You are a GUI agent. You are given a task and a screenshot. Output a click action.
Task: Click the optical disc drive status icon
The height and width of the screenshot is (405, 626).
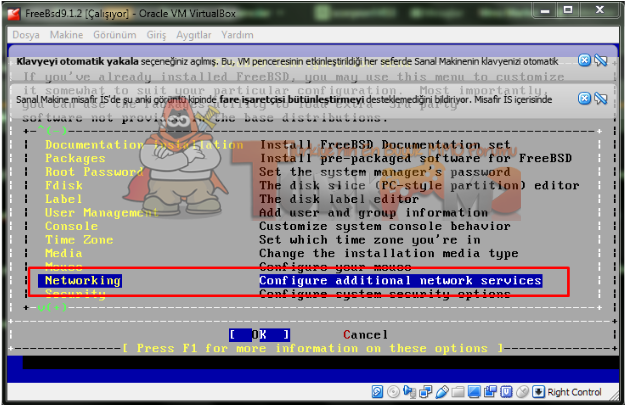click(x=393, y=392)
